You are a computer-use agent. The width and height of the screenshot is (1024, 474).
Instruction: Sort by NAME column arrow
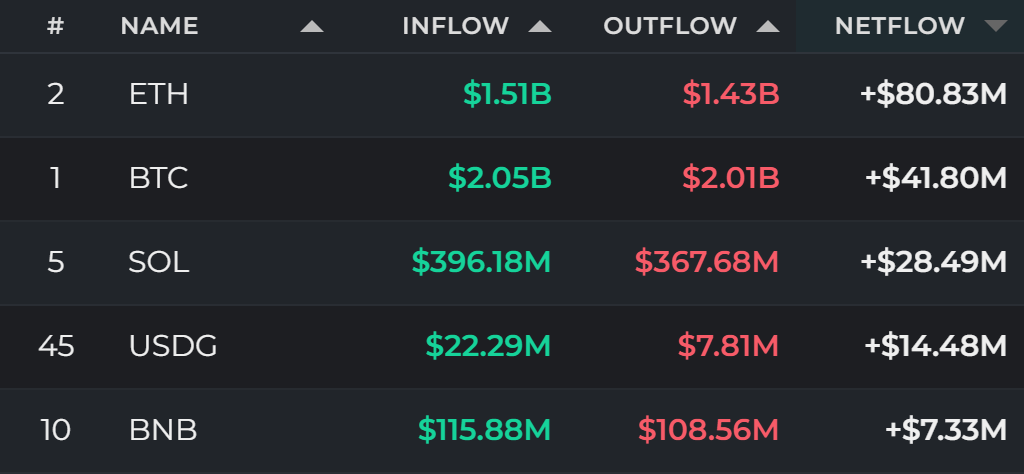[x=312, y=27]
